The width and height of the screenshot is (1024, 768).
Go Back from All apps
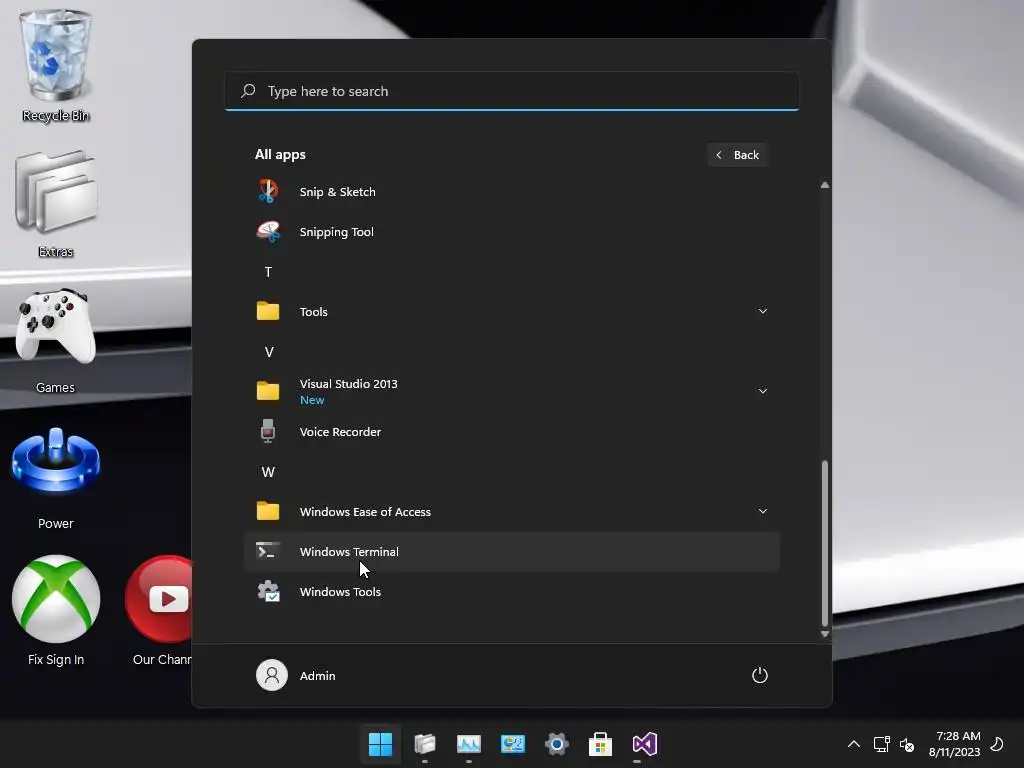click(x=737, y=155)
